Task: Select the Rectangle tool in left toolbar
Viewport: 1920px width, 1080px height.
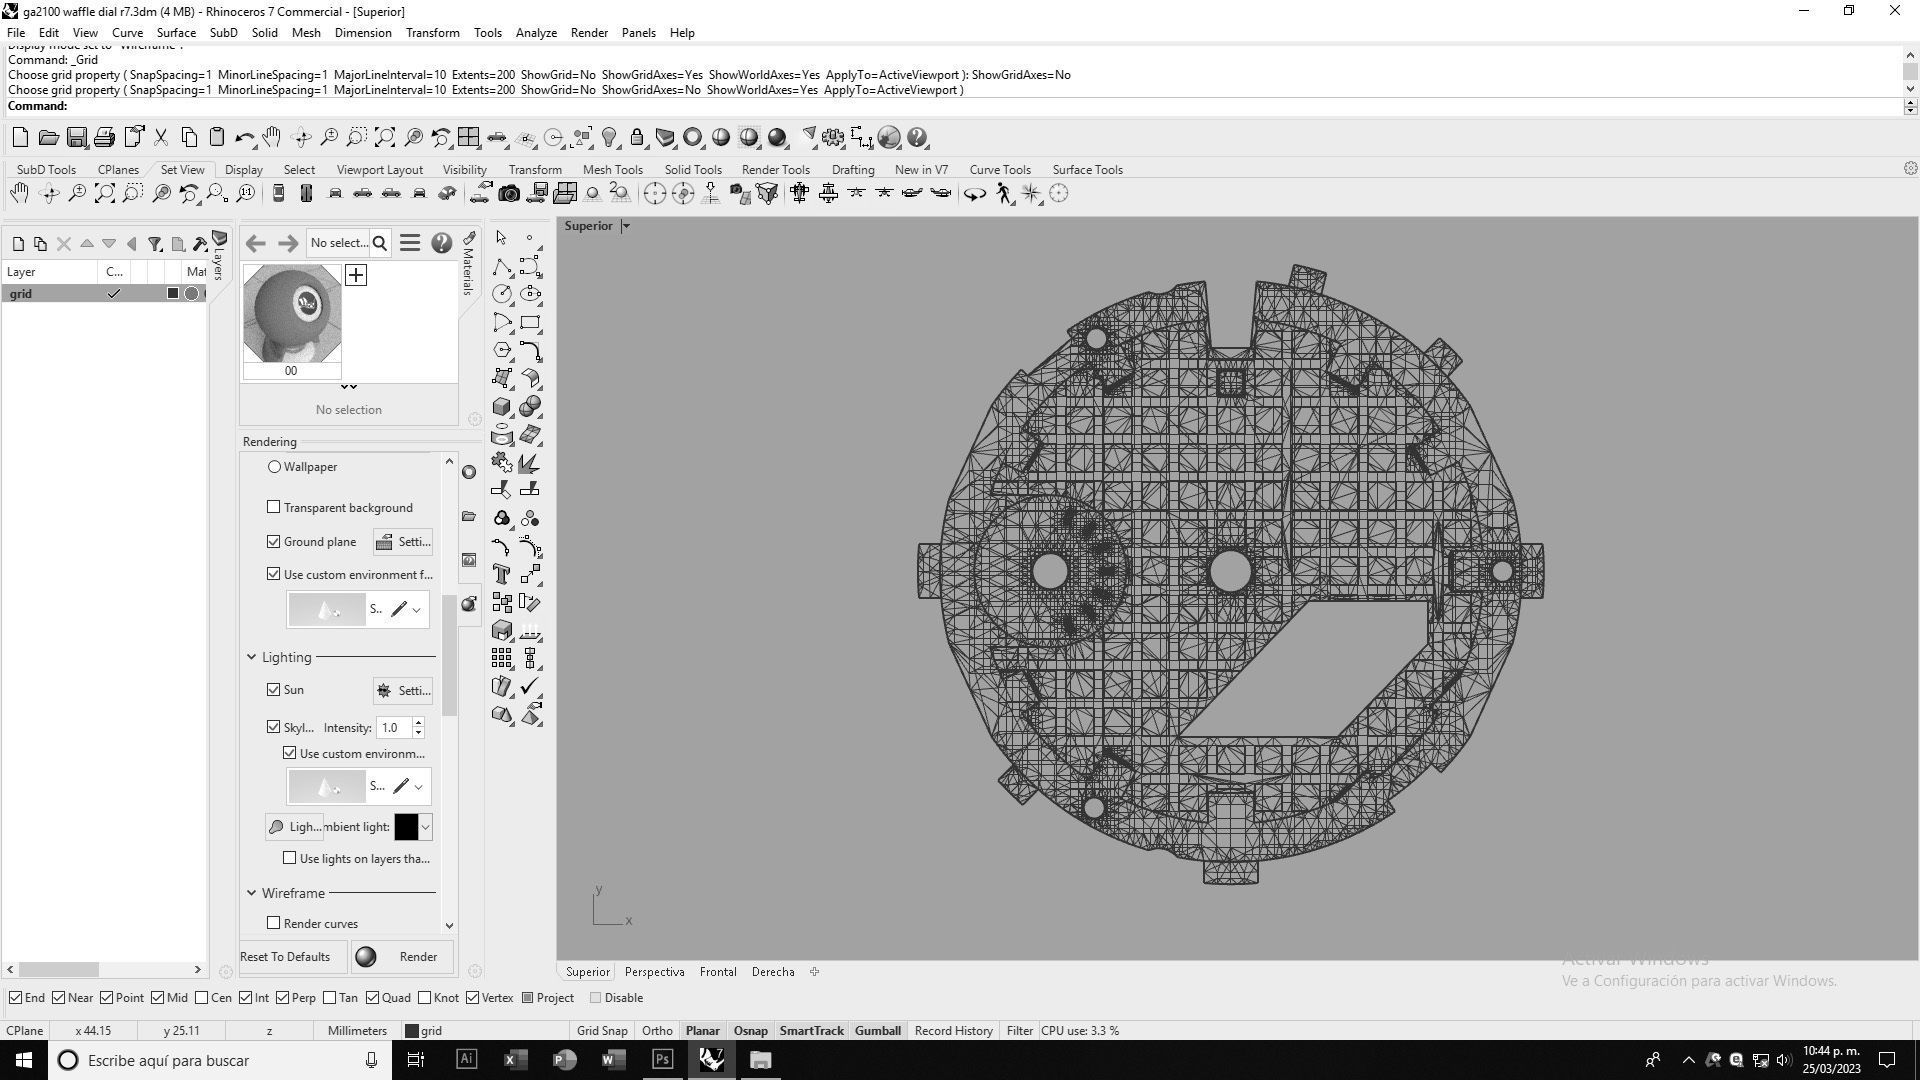Action: 530,322
